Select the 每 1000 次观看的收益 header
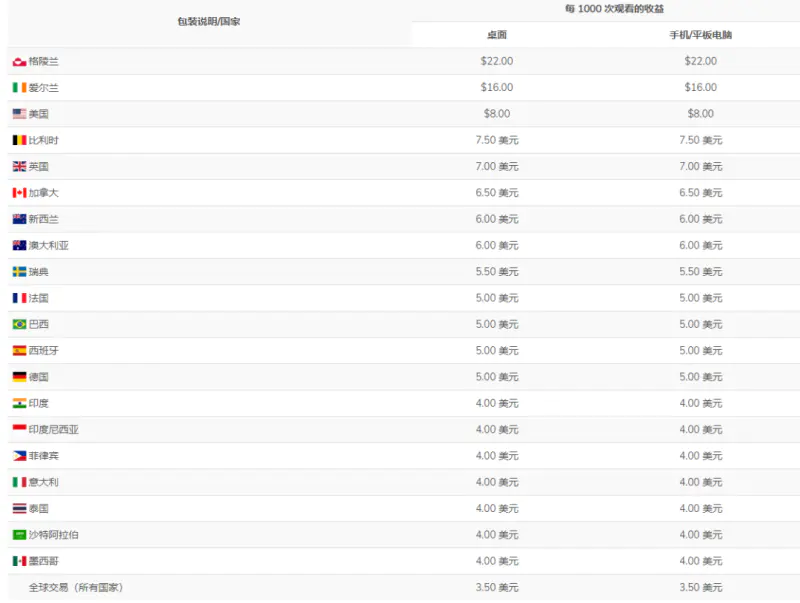 click(x=601, y=9)
